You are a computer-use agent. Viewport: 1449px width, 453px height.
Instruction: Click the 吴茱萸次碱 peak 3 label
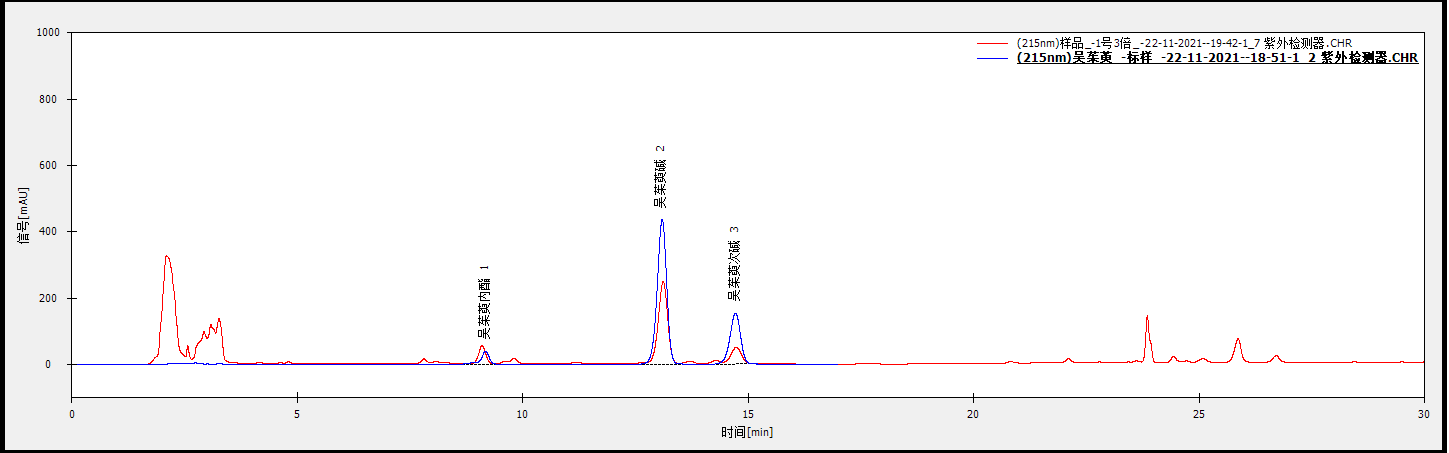tap(734, 264)
